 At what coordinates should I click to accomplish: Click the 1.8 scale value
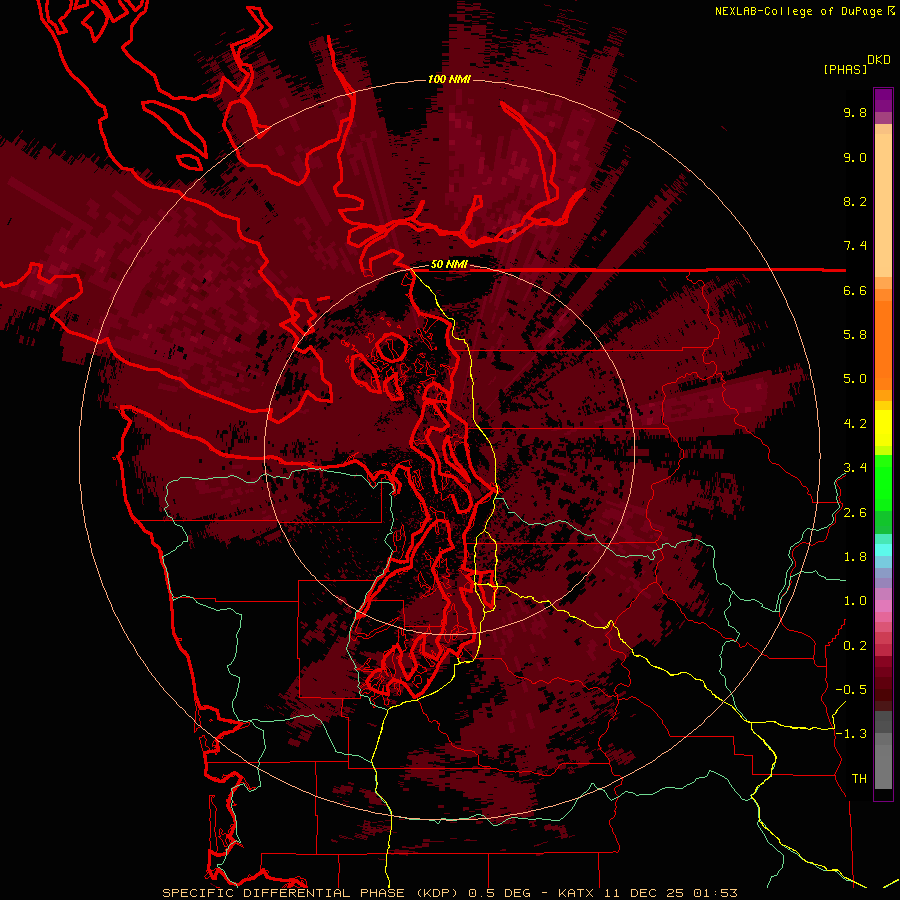(855, 557)
